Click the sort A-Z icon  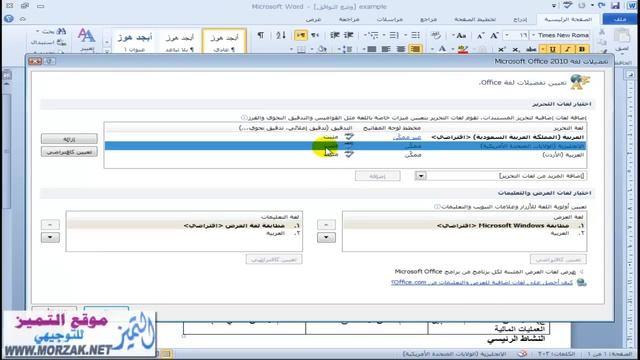click(x=281, y=36)
